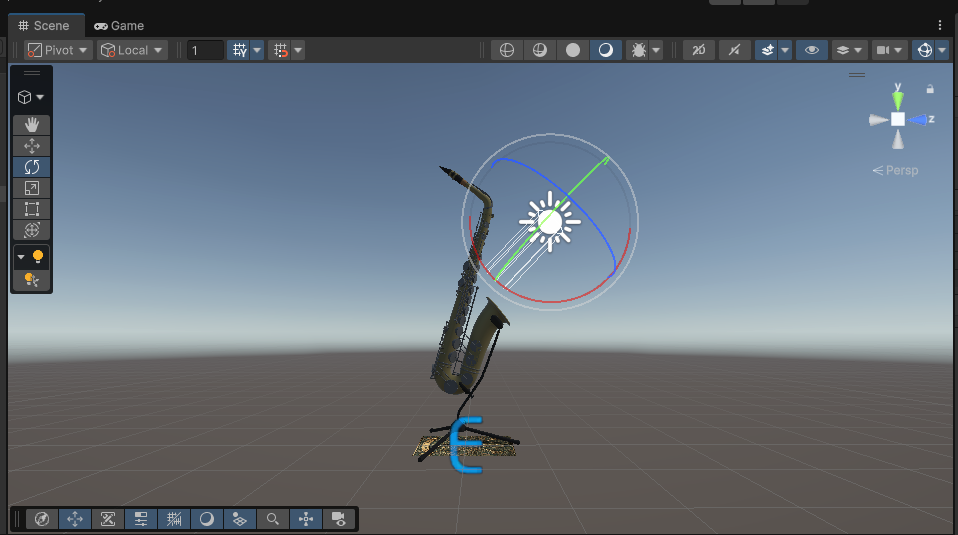Click the magnifier search icon in bottom overlay
958x535 pixels.
coord(272,519)
